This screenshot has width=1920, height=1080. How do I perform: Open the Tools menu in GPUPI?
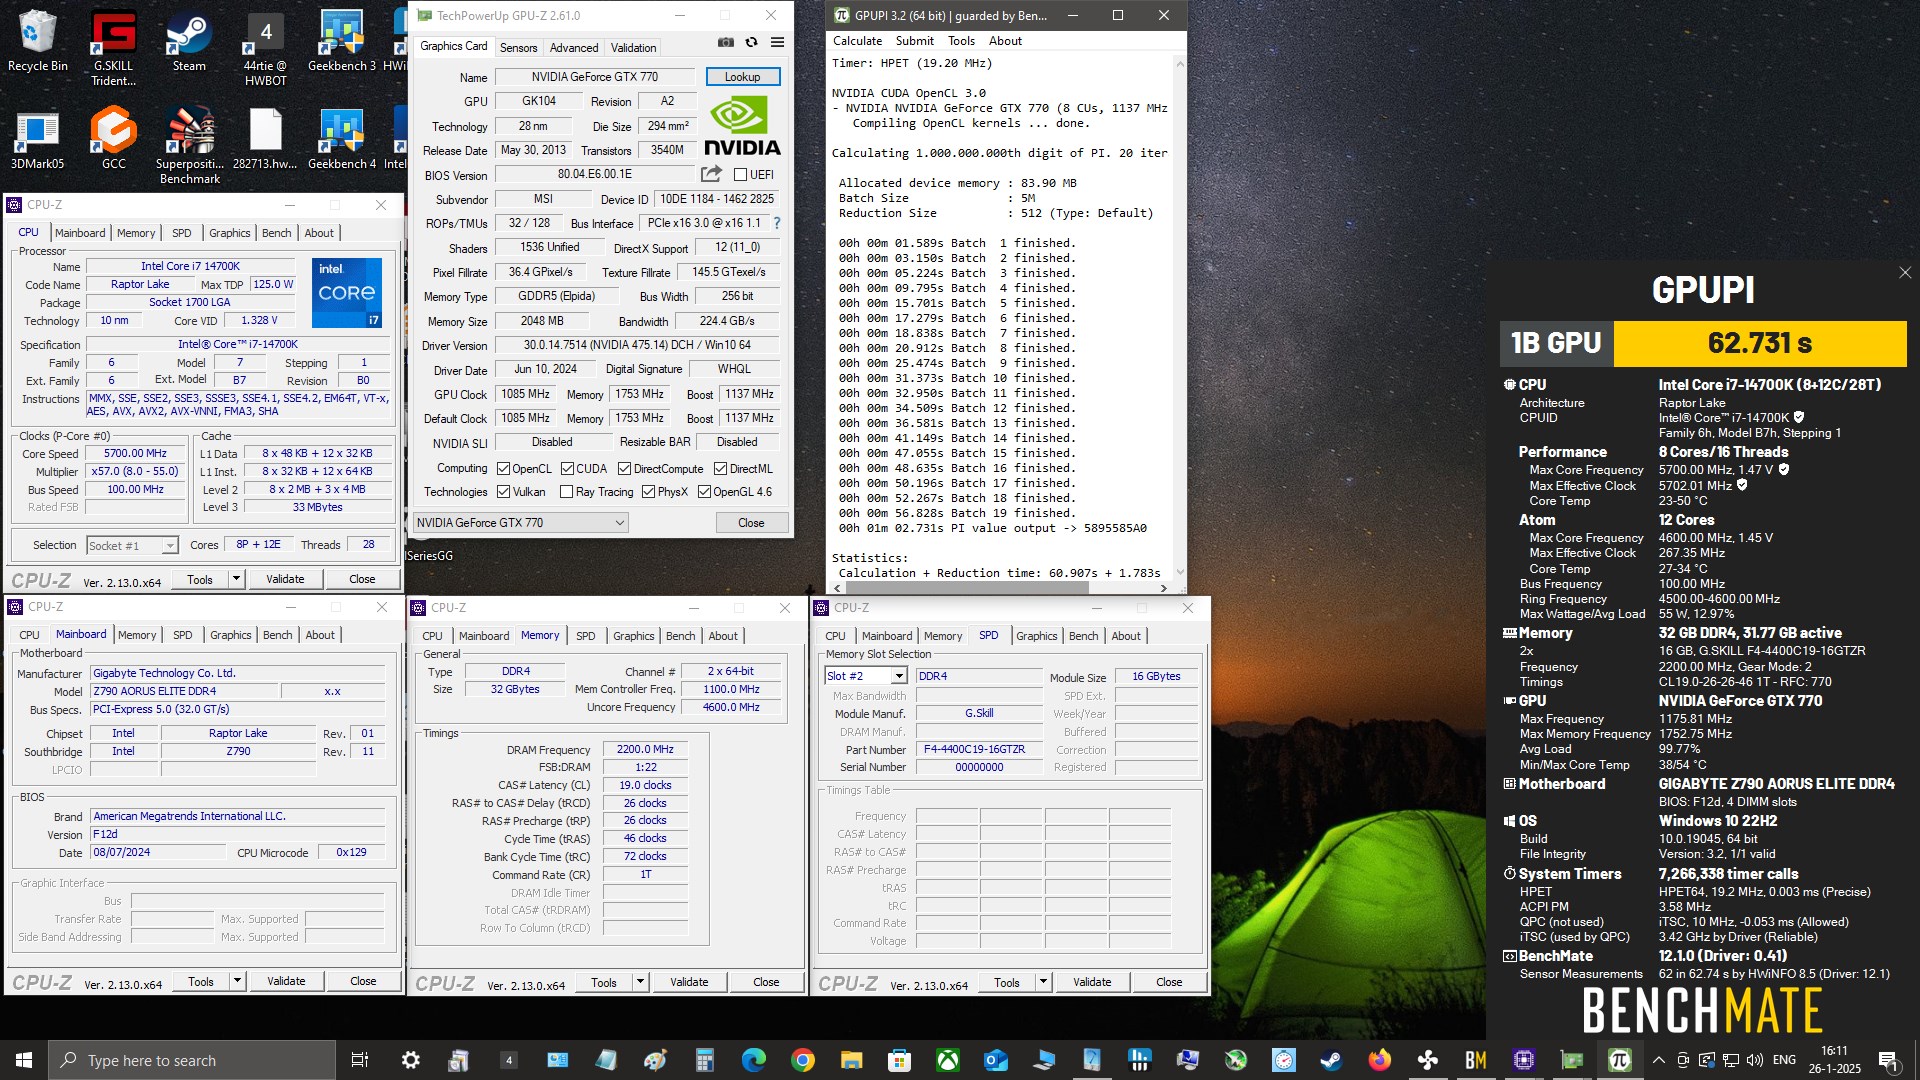click(x=961, y=41)
